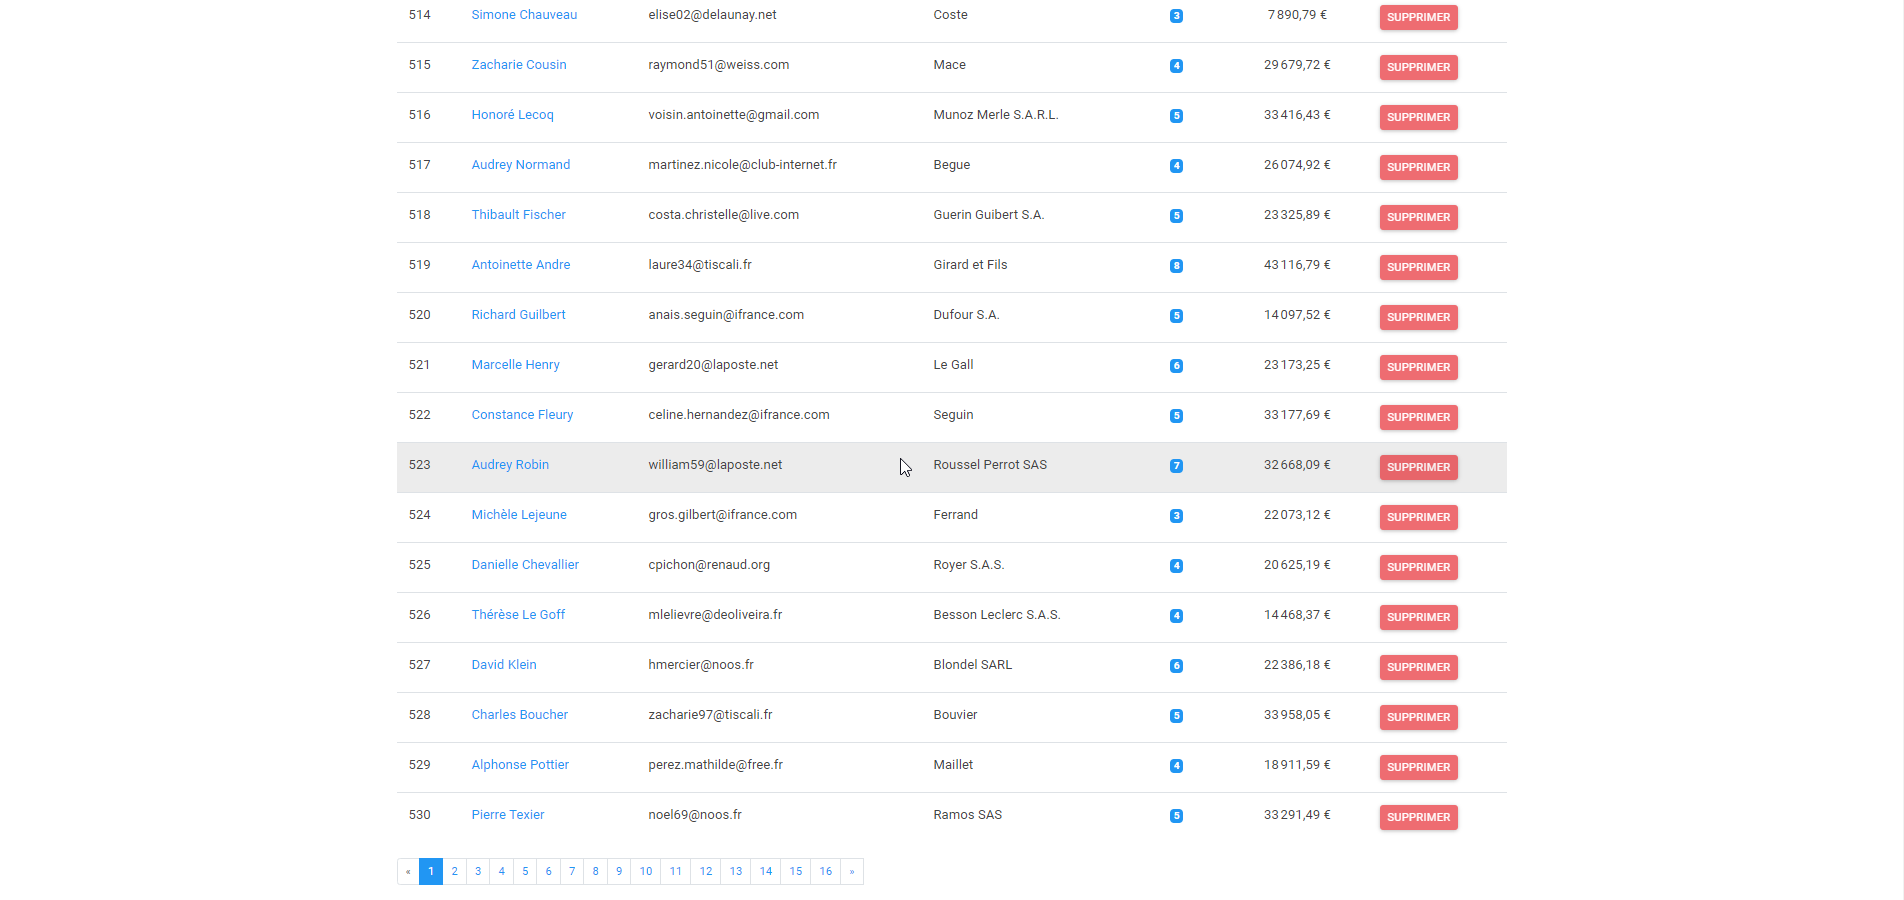The width and height of the screenshot is (1904, 900).
Task: Click the order count badge for Simone Chauveau
Action: [1176, 16]
